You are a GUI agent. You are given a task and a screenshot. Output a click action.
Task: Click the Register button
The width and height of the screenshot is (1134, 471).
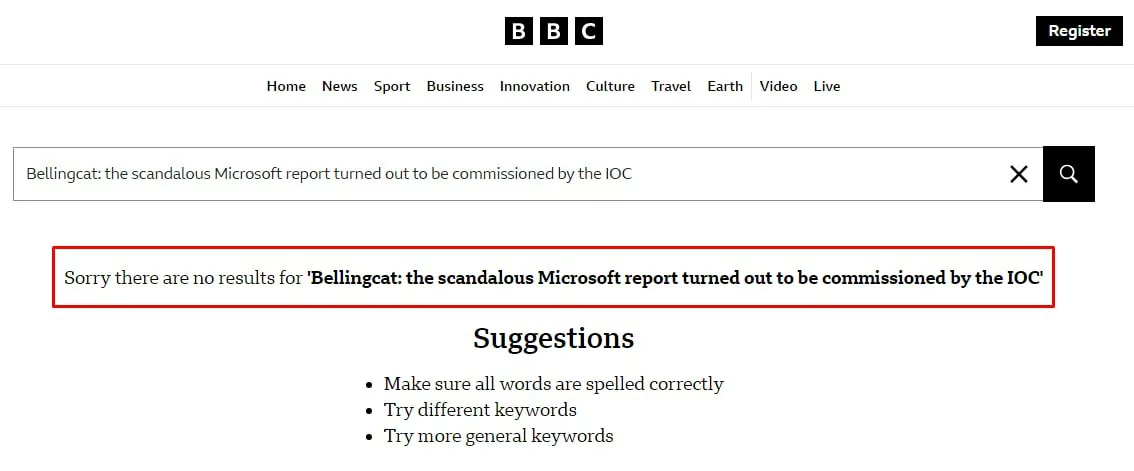pyautogui.click(x=1079, y=31)
